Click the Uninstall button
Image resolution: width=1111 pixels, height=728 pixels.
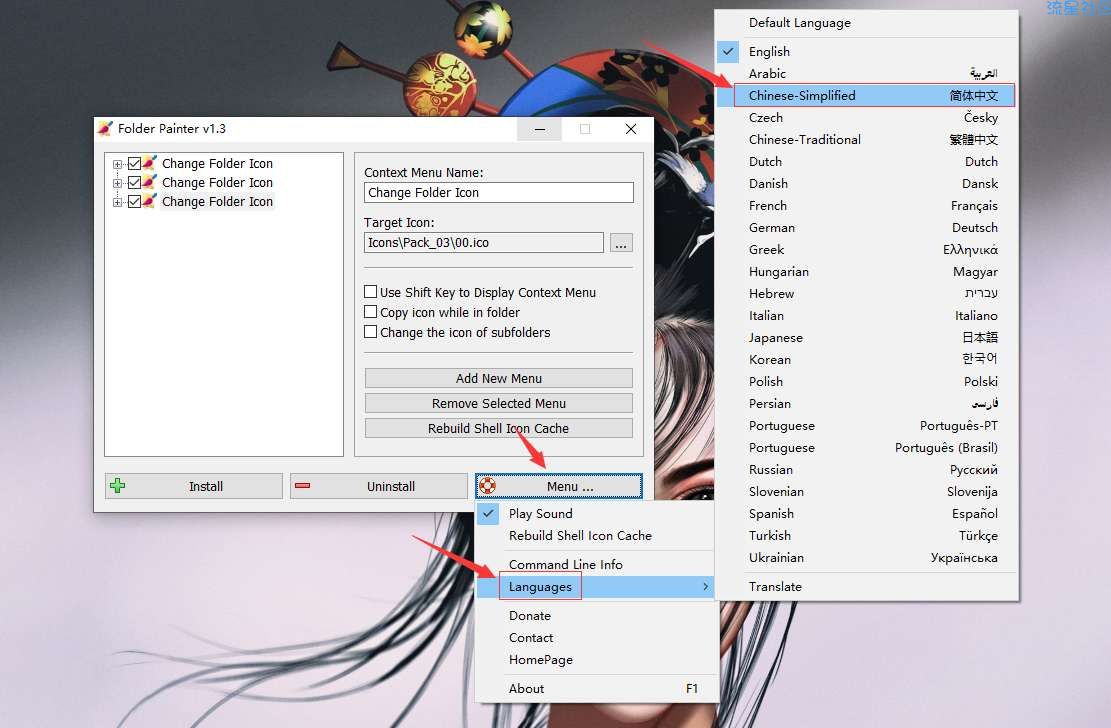[x=378, y=486]
